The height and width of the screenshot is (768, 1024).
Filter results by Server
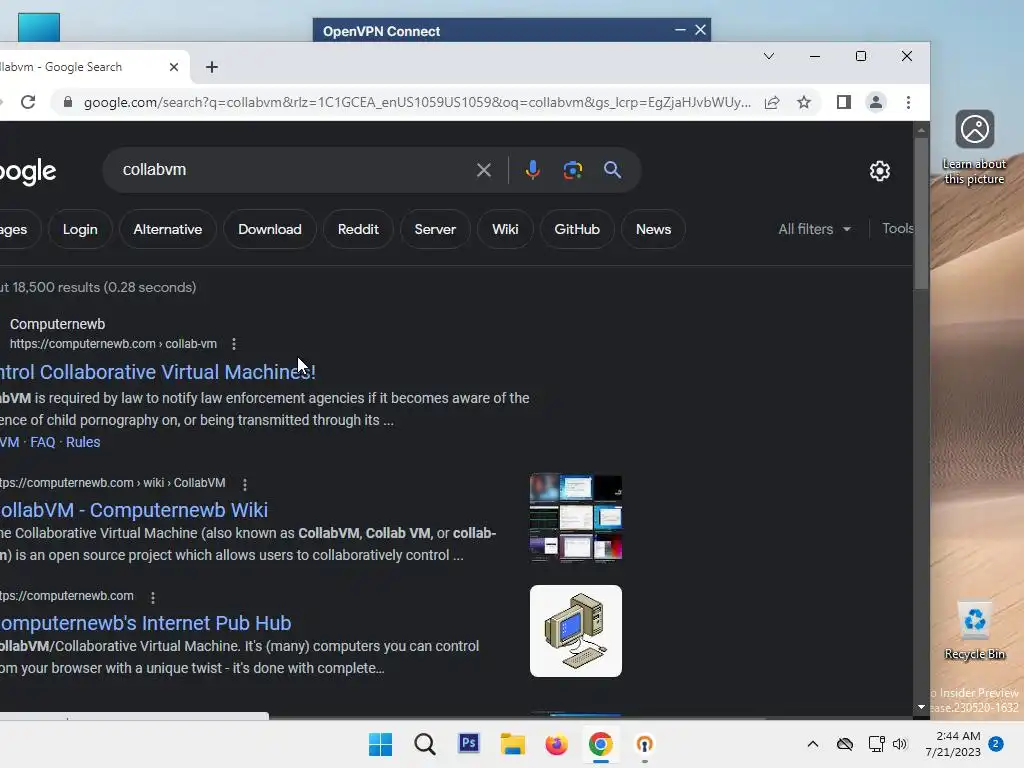click(x=435, y=229)
